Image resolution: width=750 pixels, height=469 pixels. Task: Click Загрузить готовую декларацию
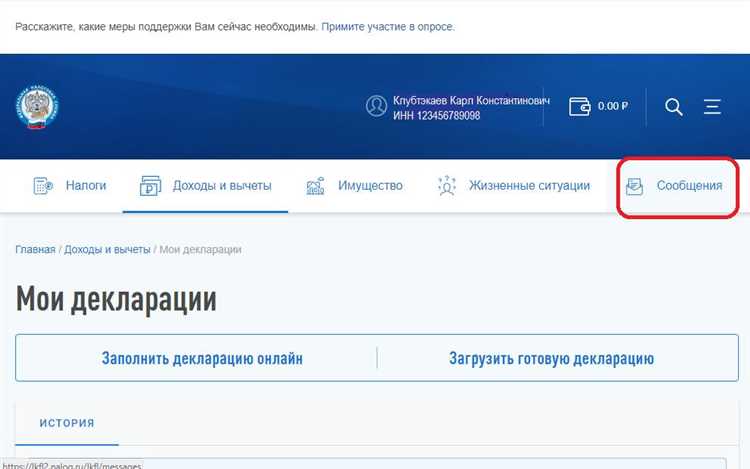(551, 358)
